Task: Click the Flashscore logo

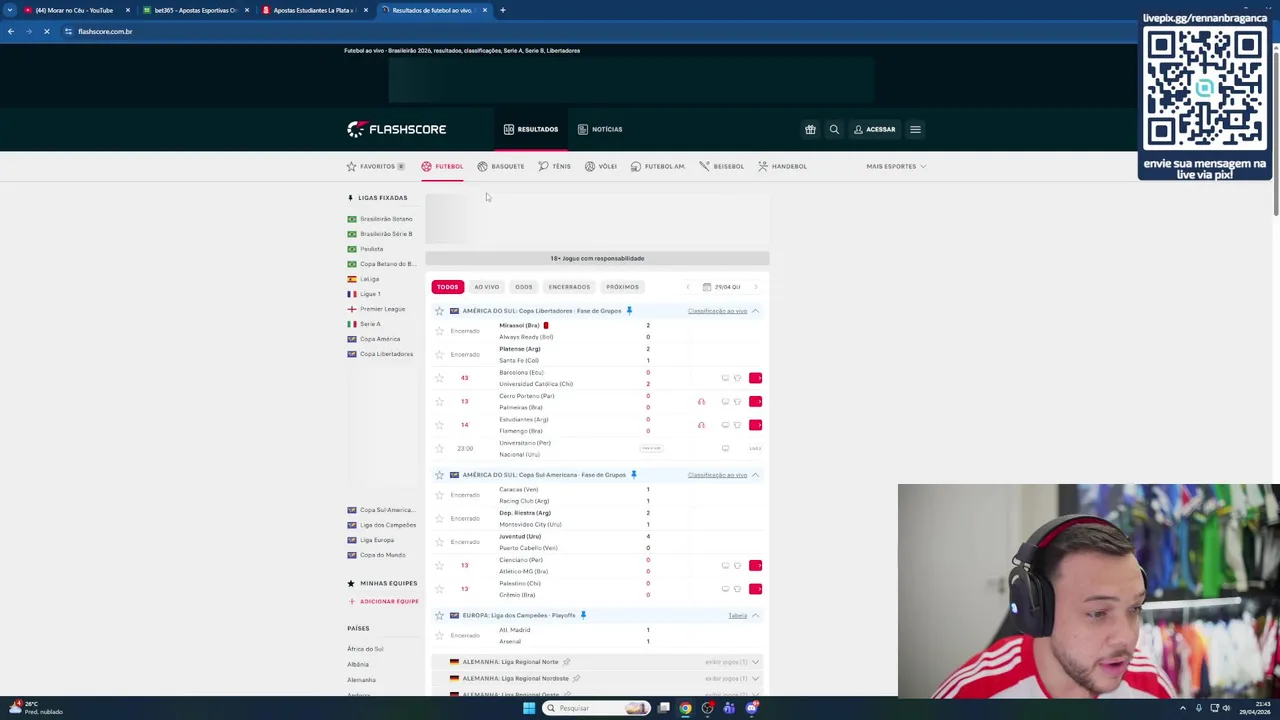Action: [x=396, y=129]
